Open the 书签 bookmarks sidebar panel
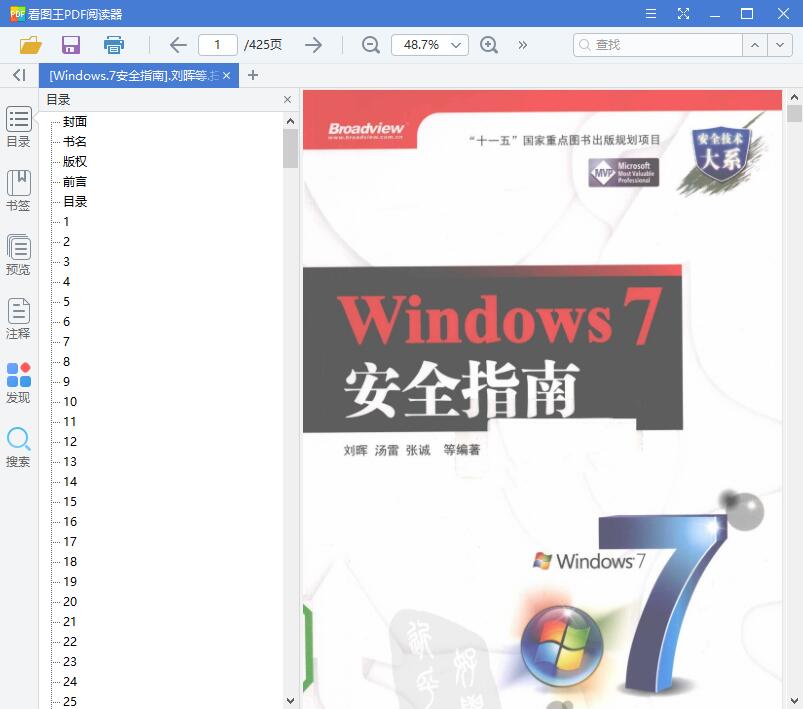 18,191
